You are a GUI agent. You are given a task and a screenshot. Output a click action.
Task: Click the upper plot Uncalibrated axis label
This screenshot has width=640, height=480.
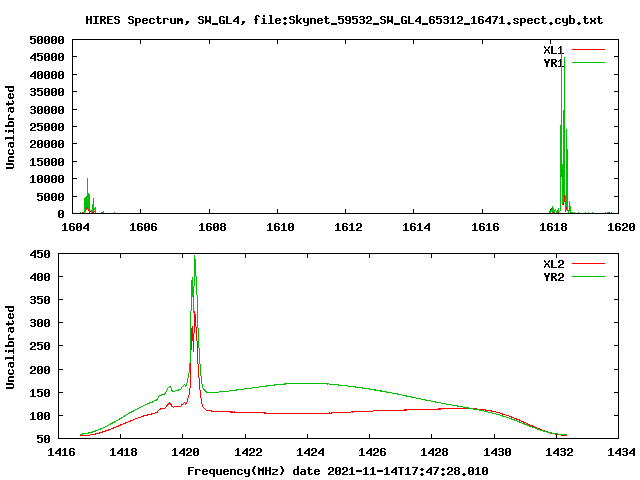click(x=10, y=127)
